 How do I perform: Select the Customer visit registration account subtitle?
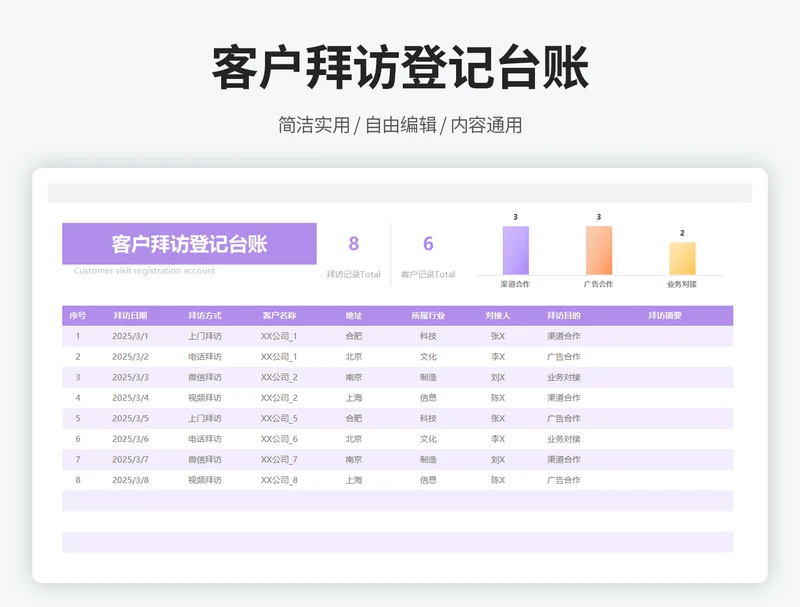[144, 270]
